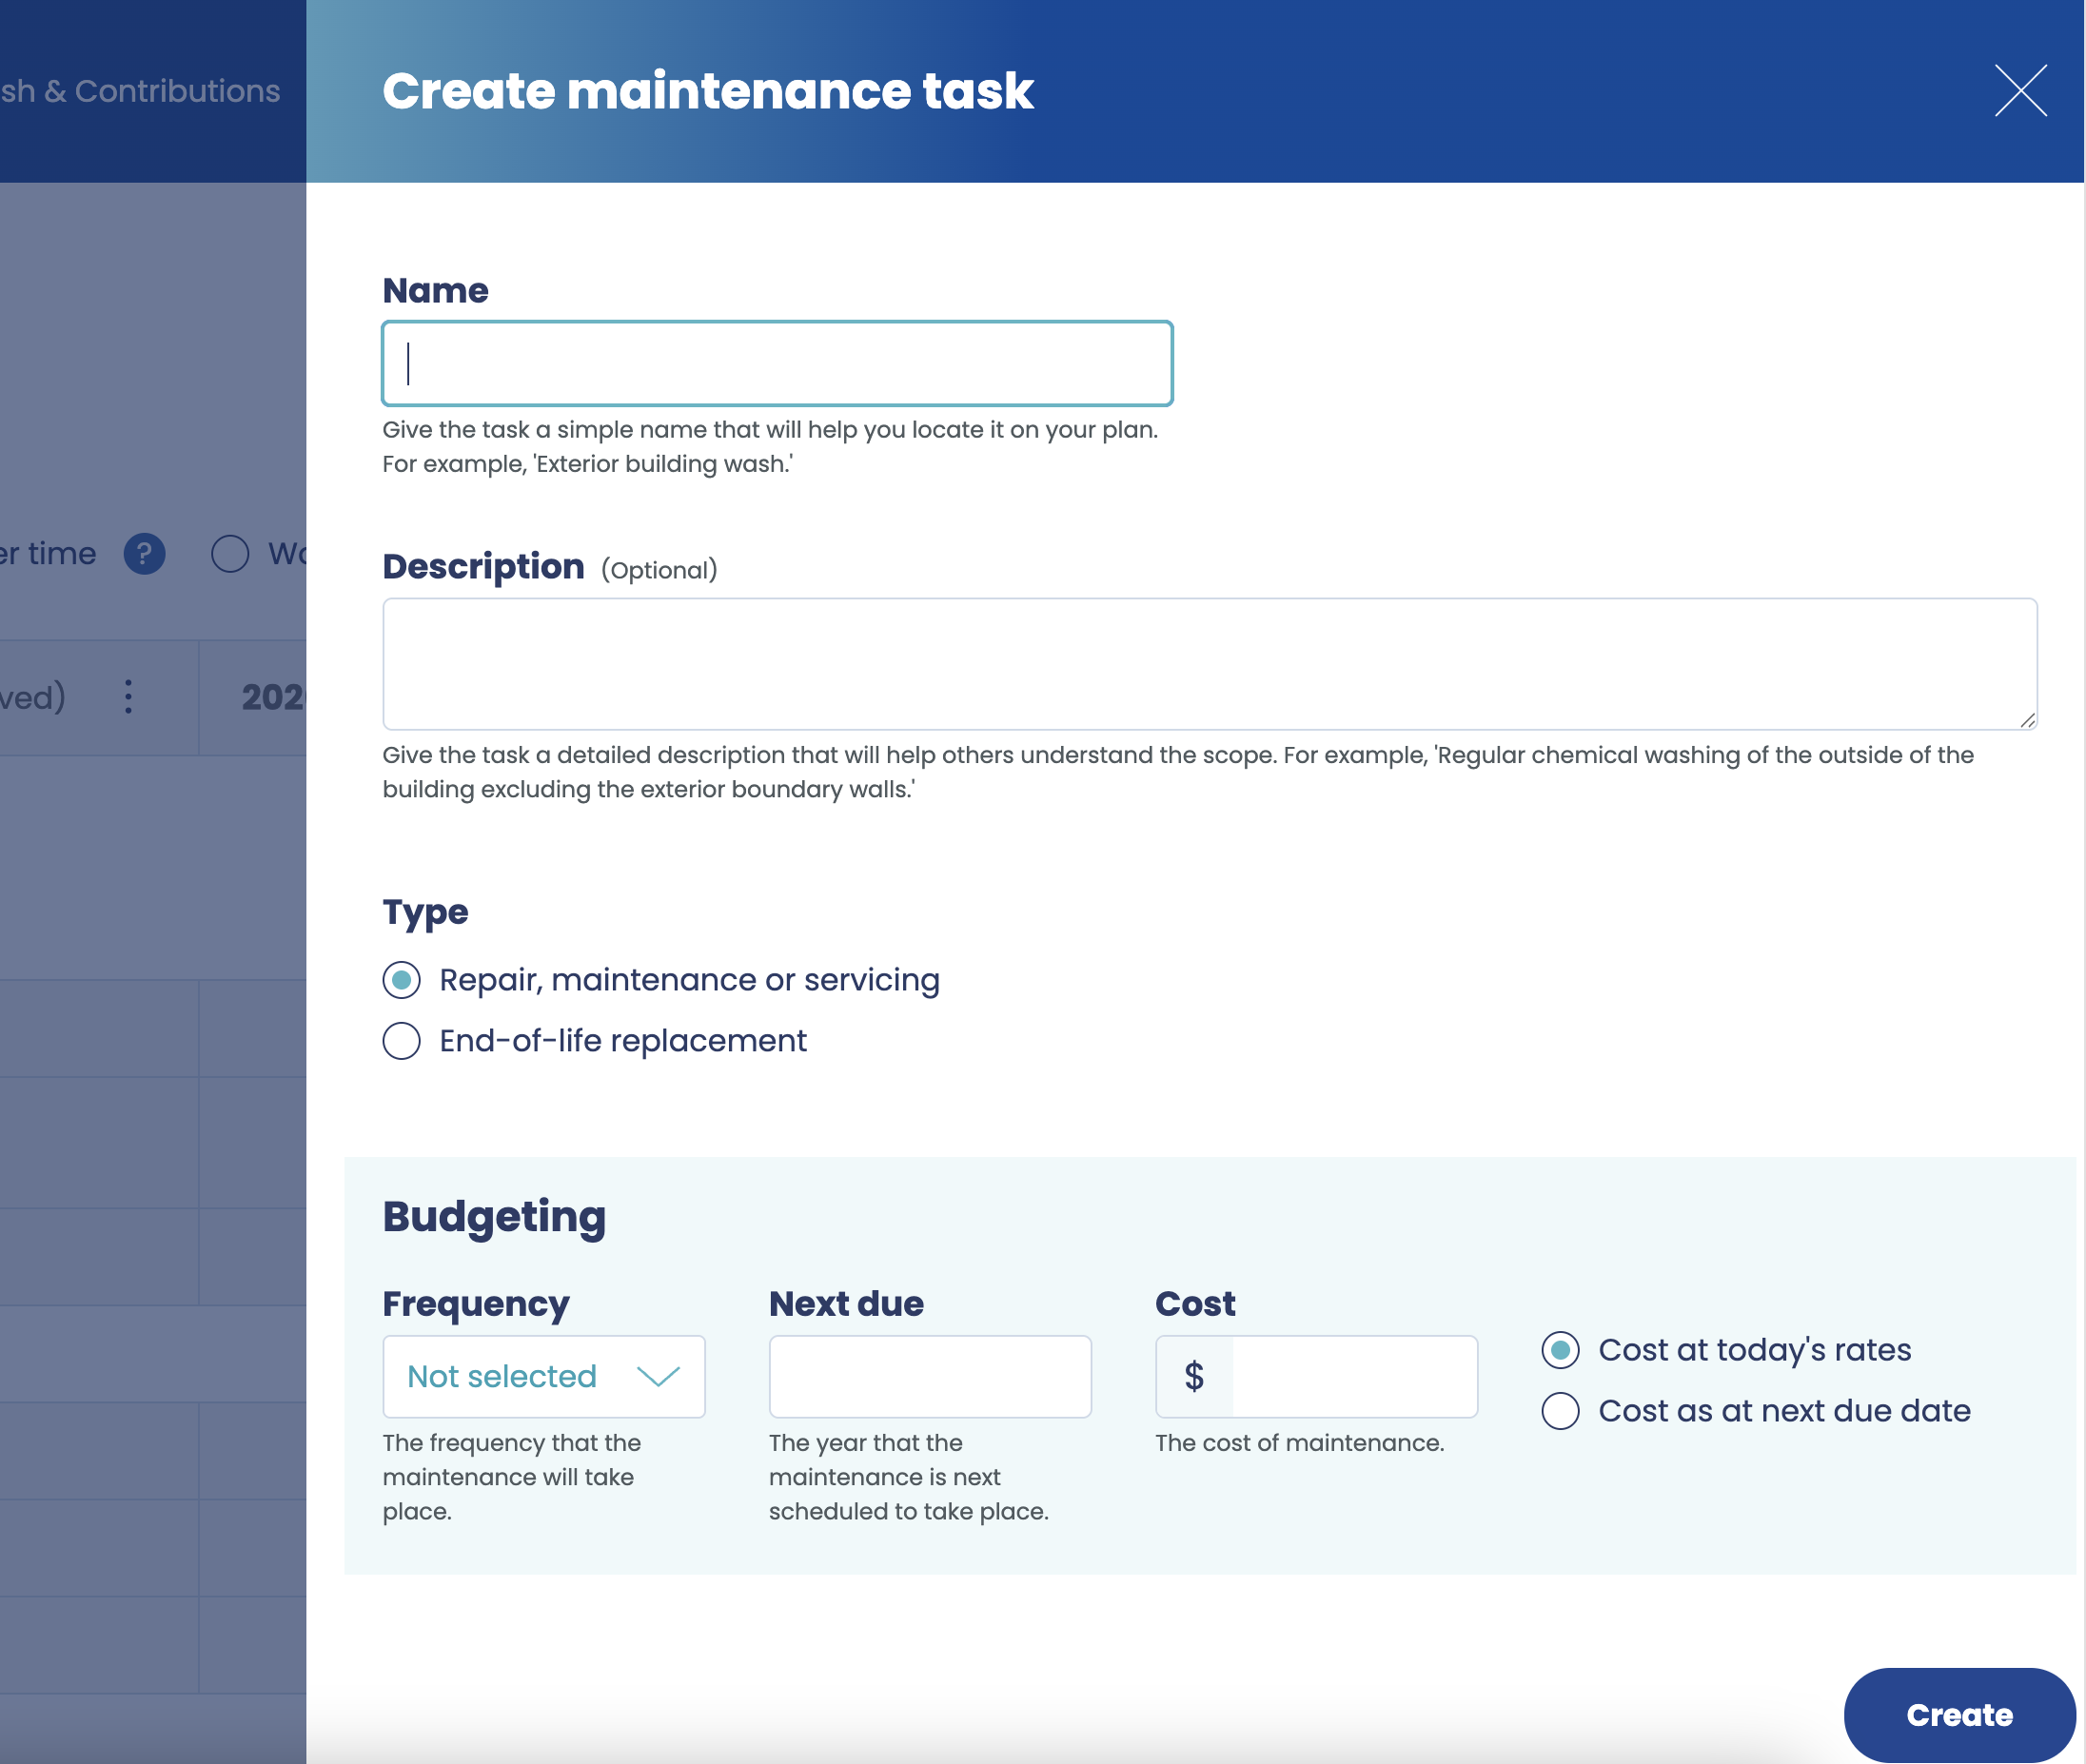Click into the Description text area

1209,664
